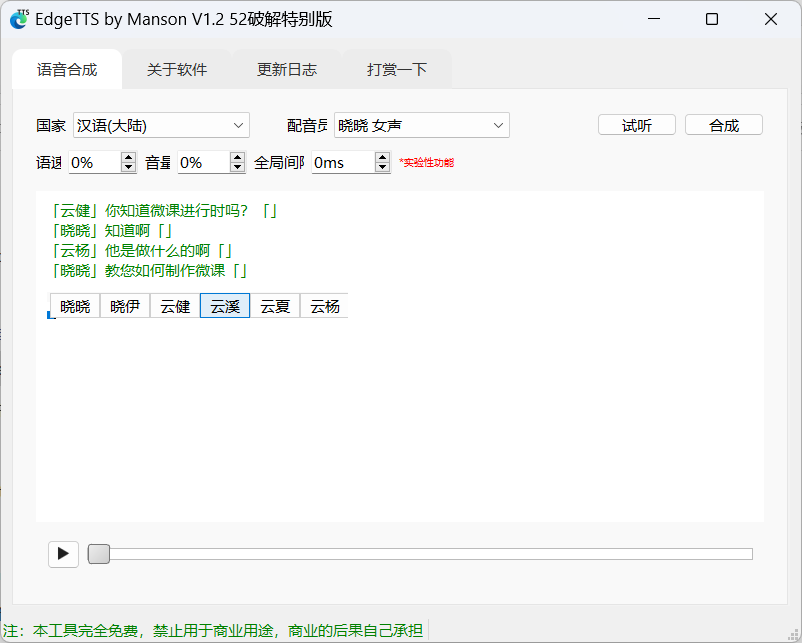Insert the 晓晓 voice tag
This screenshot has height=643, width=802.
tap(75, 306)
